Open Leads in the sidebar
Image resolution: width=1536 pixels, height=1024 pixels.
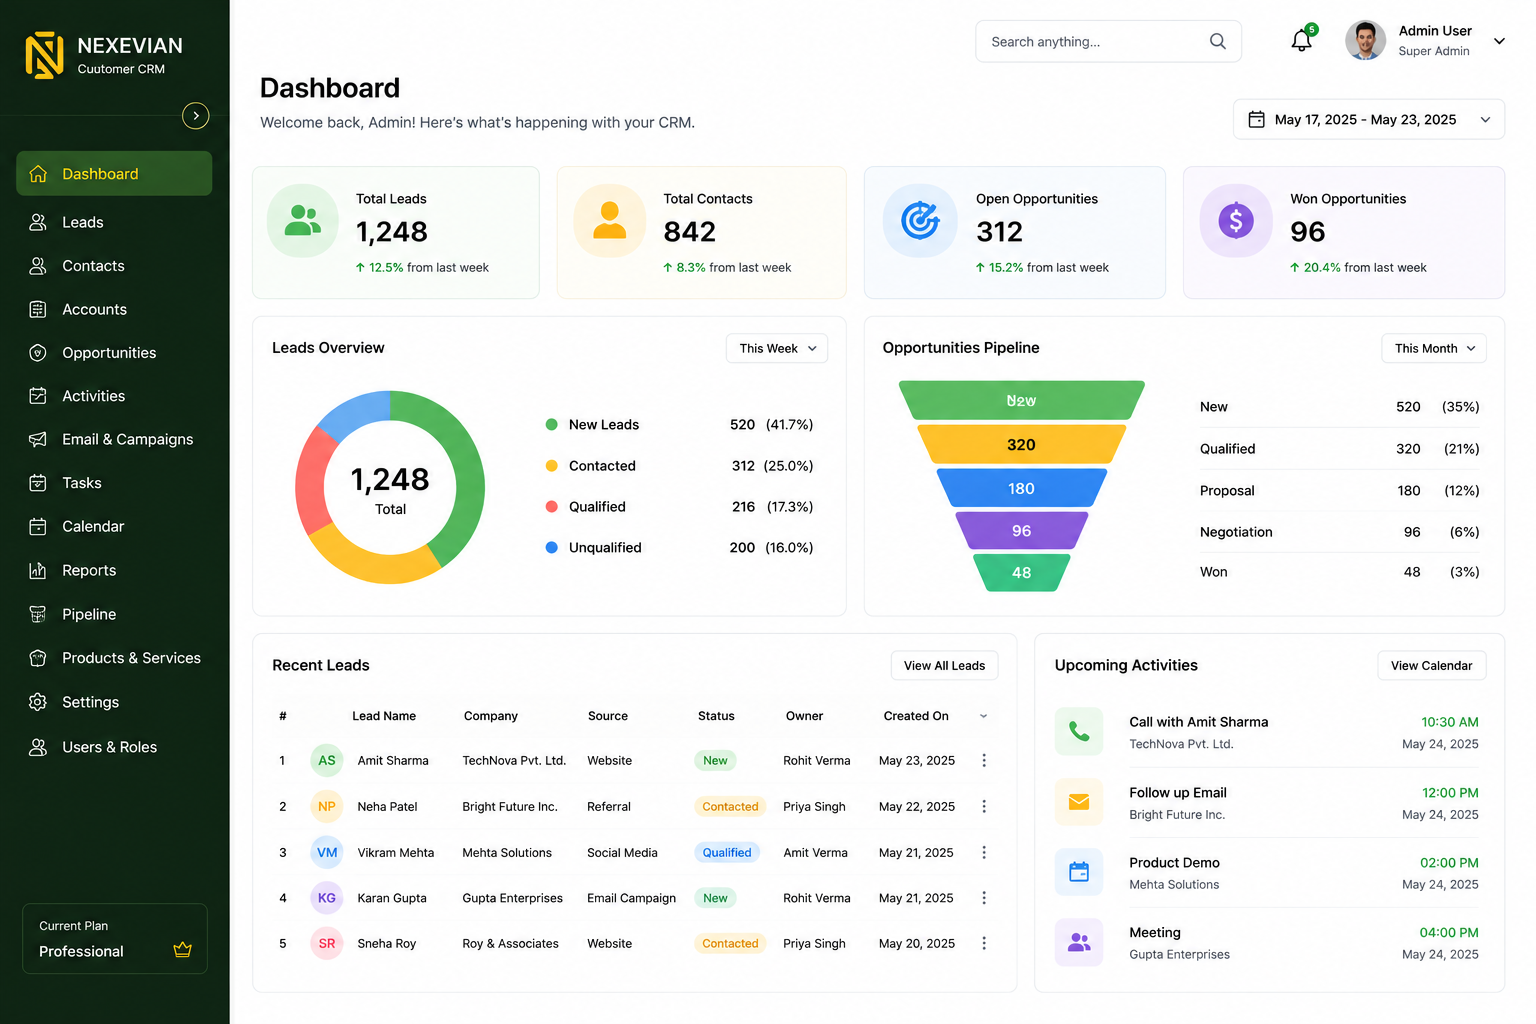pos(114,222)
